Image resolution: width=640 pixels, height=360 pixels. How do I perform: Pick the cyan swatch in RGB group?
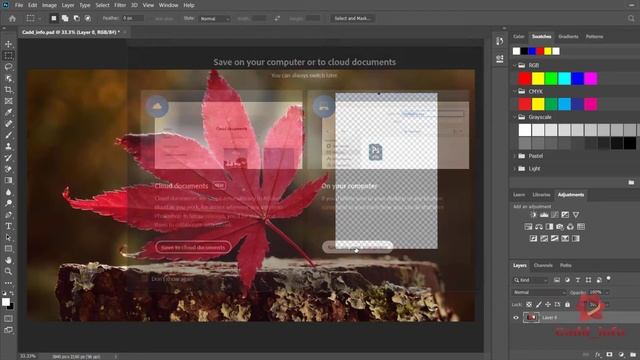(564, 78)
